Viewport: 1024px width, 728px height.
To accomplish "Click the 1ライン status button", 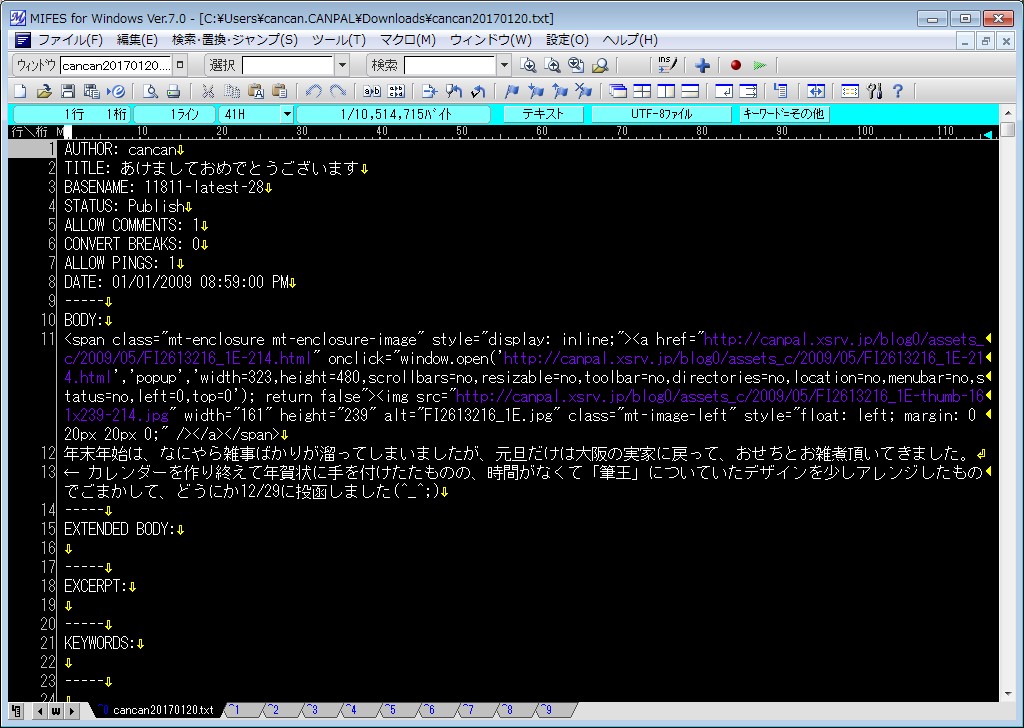I will (x=175, y=114).
